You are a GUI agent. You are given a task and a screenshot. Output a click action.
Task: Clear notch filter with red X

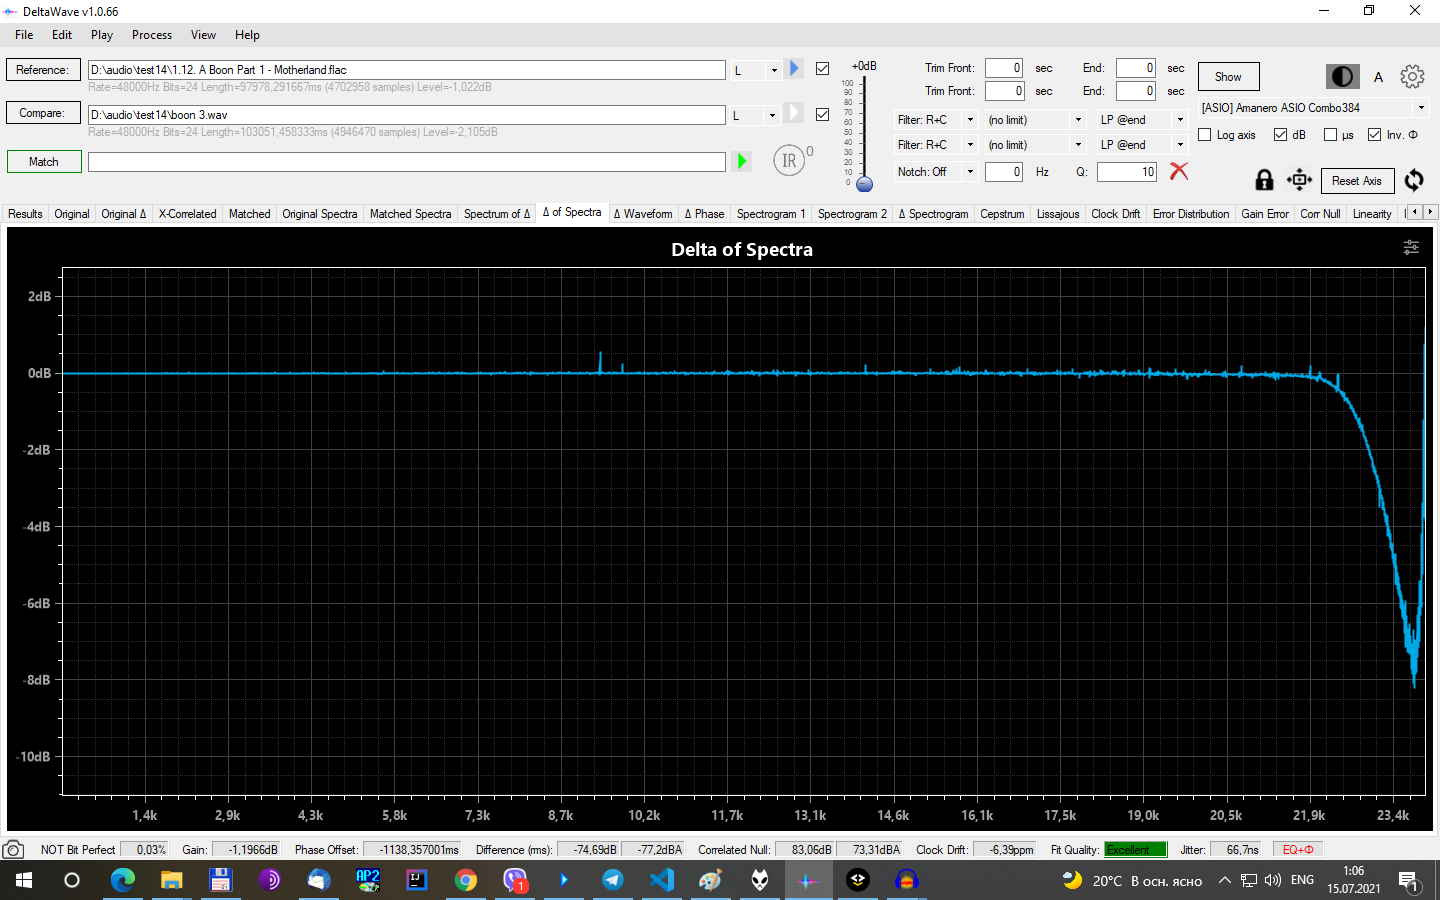click(x=1179, y=171)
